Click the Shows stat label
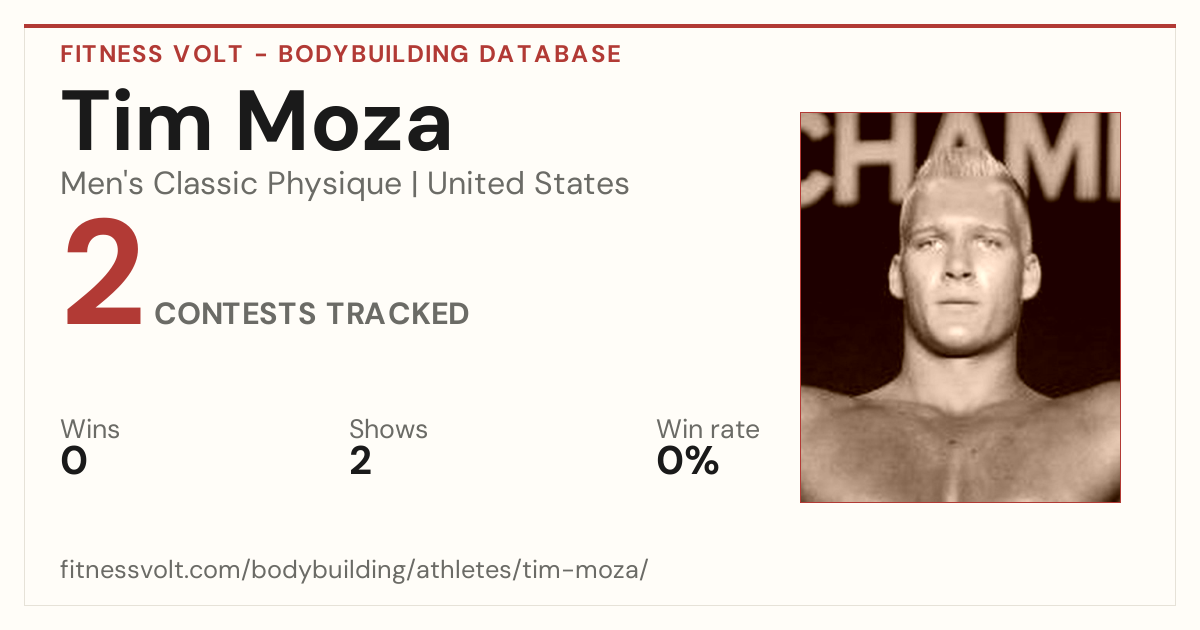Image resolution: width=1200 pixels, height=630 pixels. coord(388,429)
